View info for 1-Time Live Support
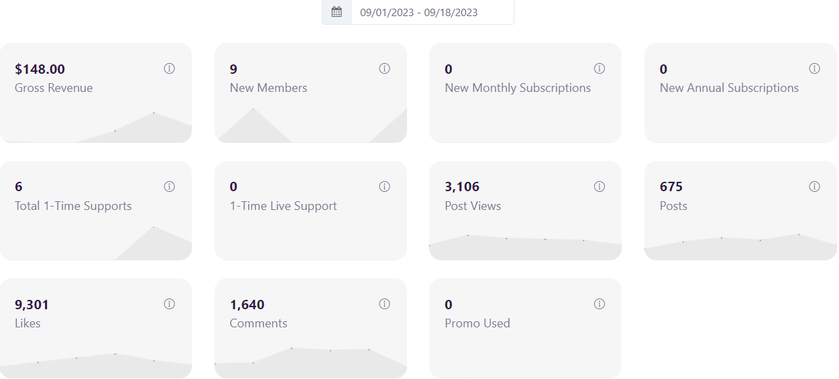Screen dimensions: 839x379 [384, 186]
